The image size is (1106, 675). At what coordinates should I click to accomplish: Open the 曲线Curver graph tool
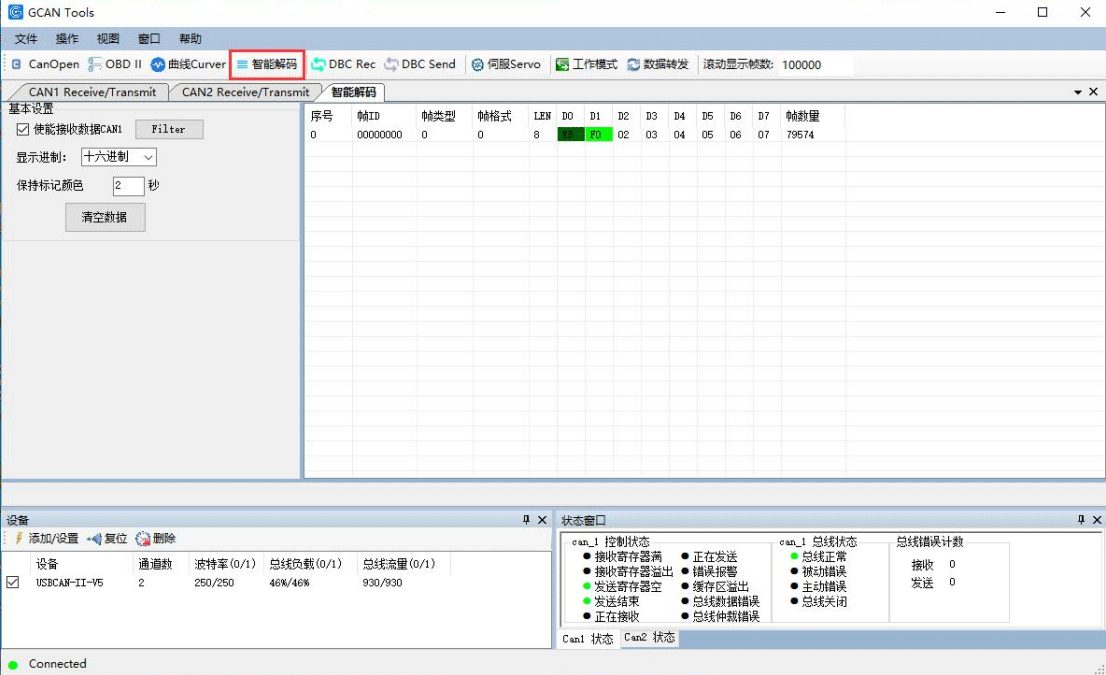188,64
